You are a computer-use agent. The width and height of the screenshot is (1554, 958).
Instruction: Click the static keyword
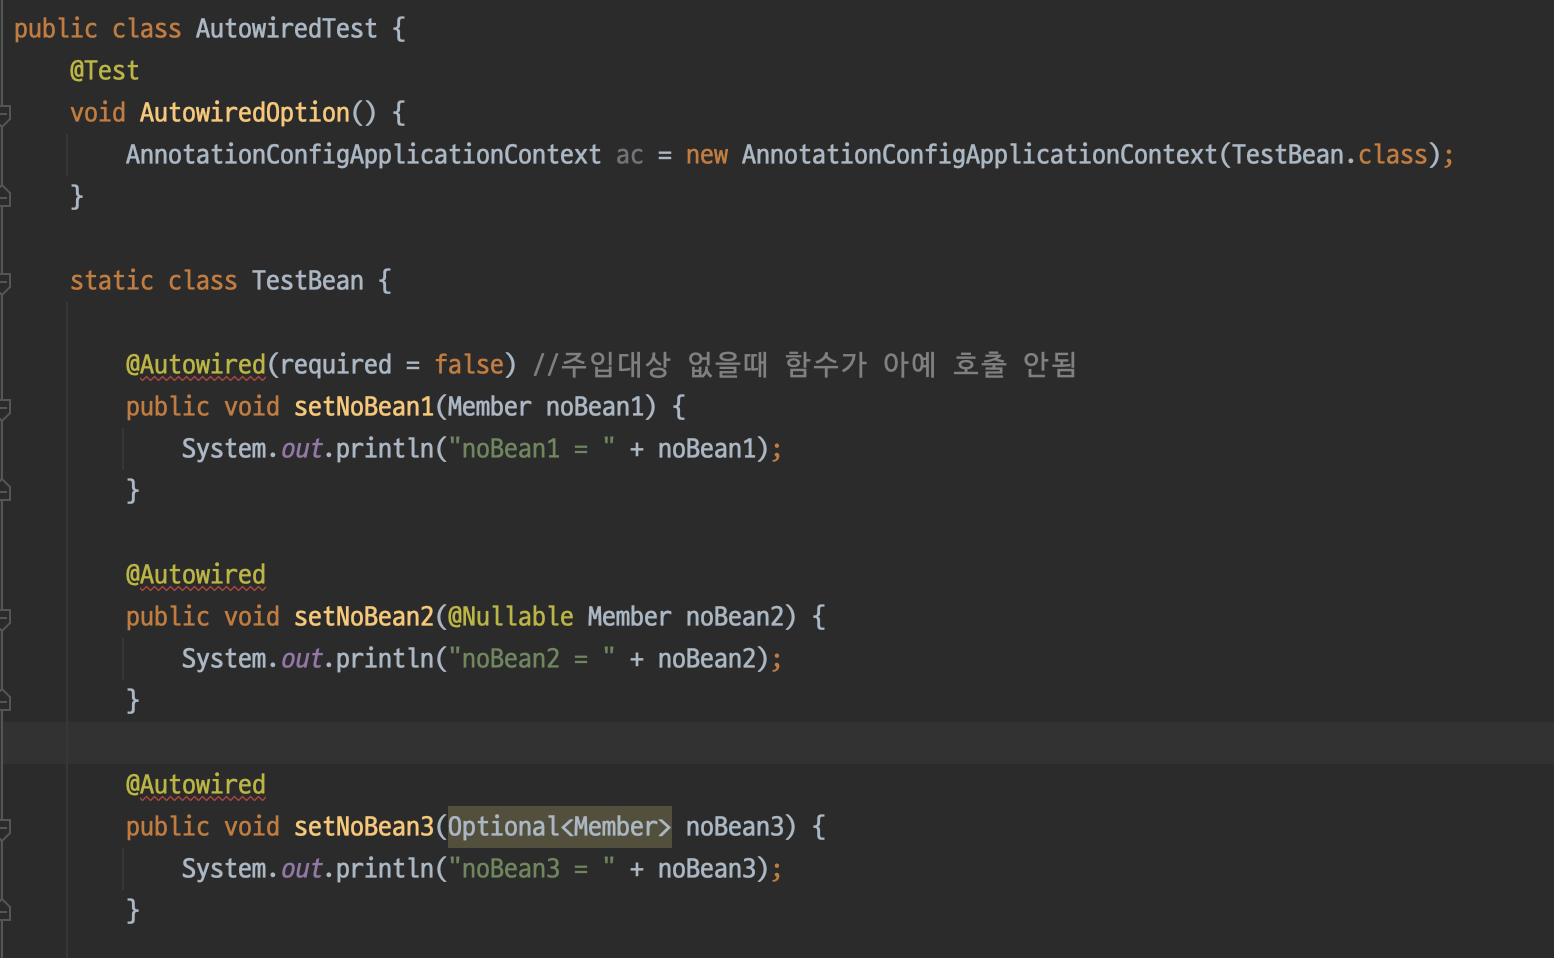tap(111, 280)
